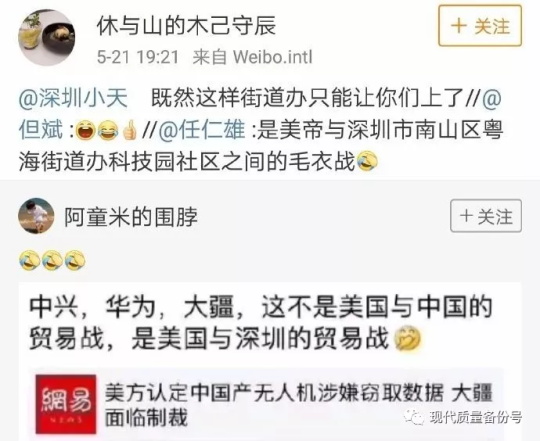Viewport: 540px width, 441px height.
Task: Click the username 阿童米的围脖
Action: pyautogui.click(x=131, y=217)
